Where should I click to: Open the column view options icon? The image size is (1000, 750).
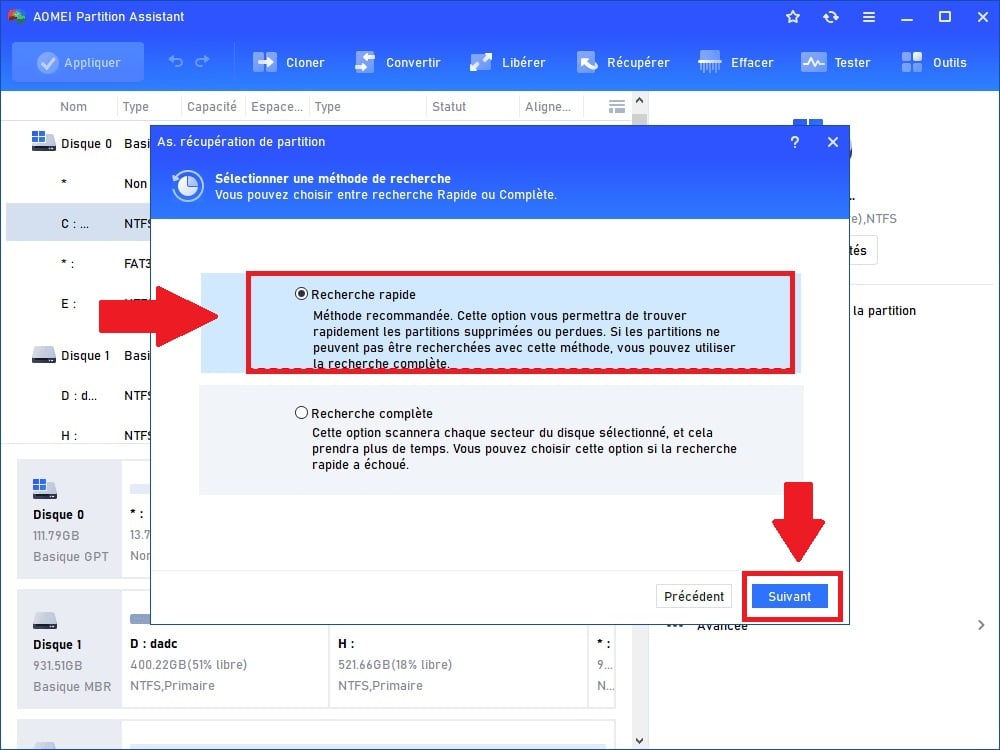point(617,107)
